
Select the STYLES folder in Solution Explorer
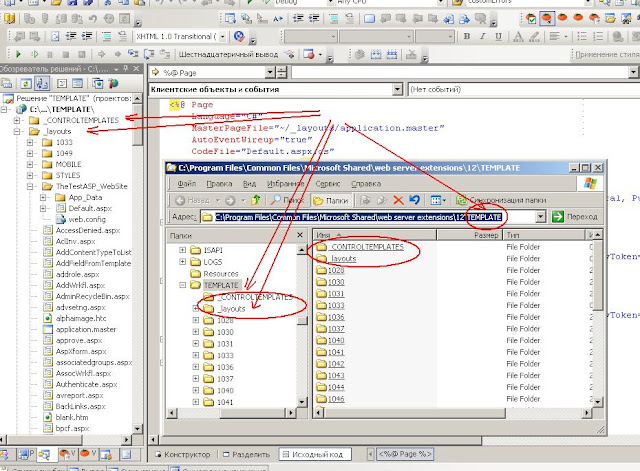[68, 176]
